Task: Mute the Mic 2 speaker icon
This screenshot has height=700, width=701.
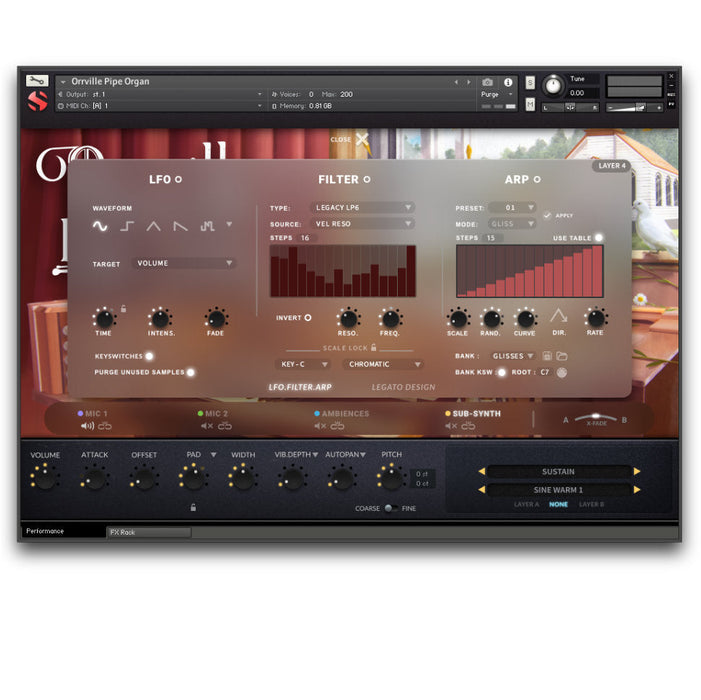Action: (203, 426)
